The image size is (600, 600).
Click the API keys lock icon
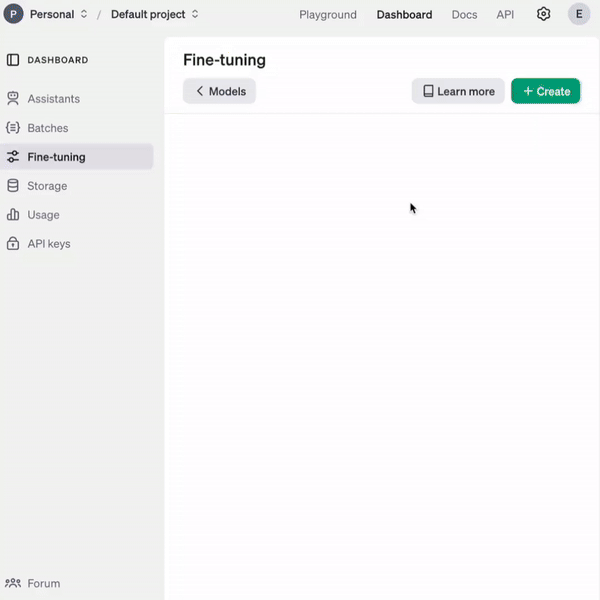pos(13,243)
